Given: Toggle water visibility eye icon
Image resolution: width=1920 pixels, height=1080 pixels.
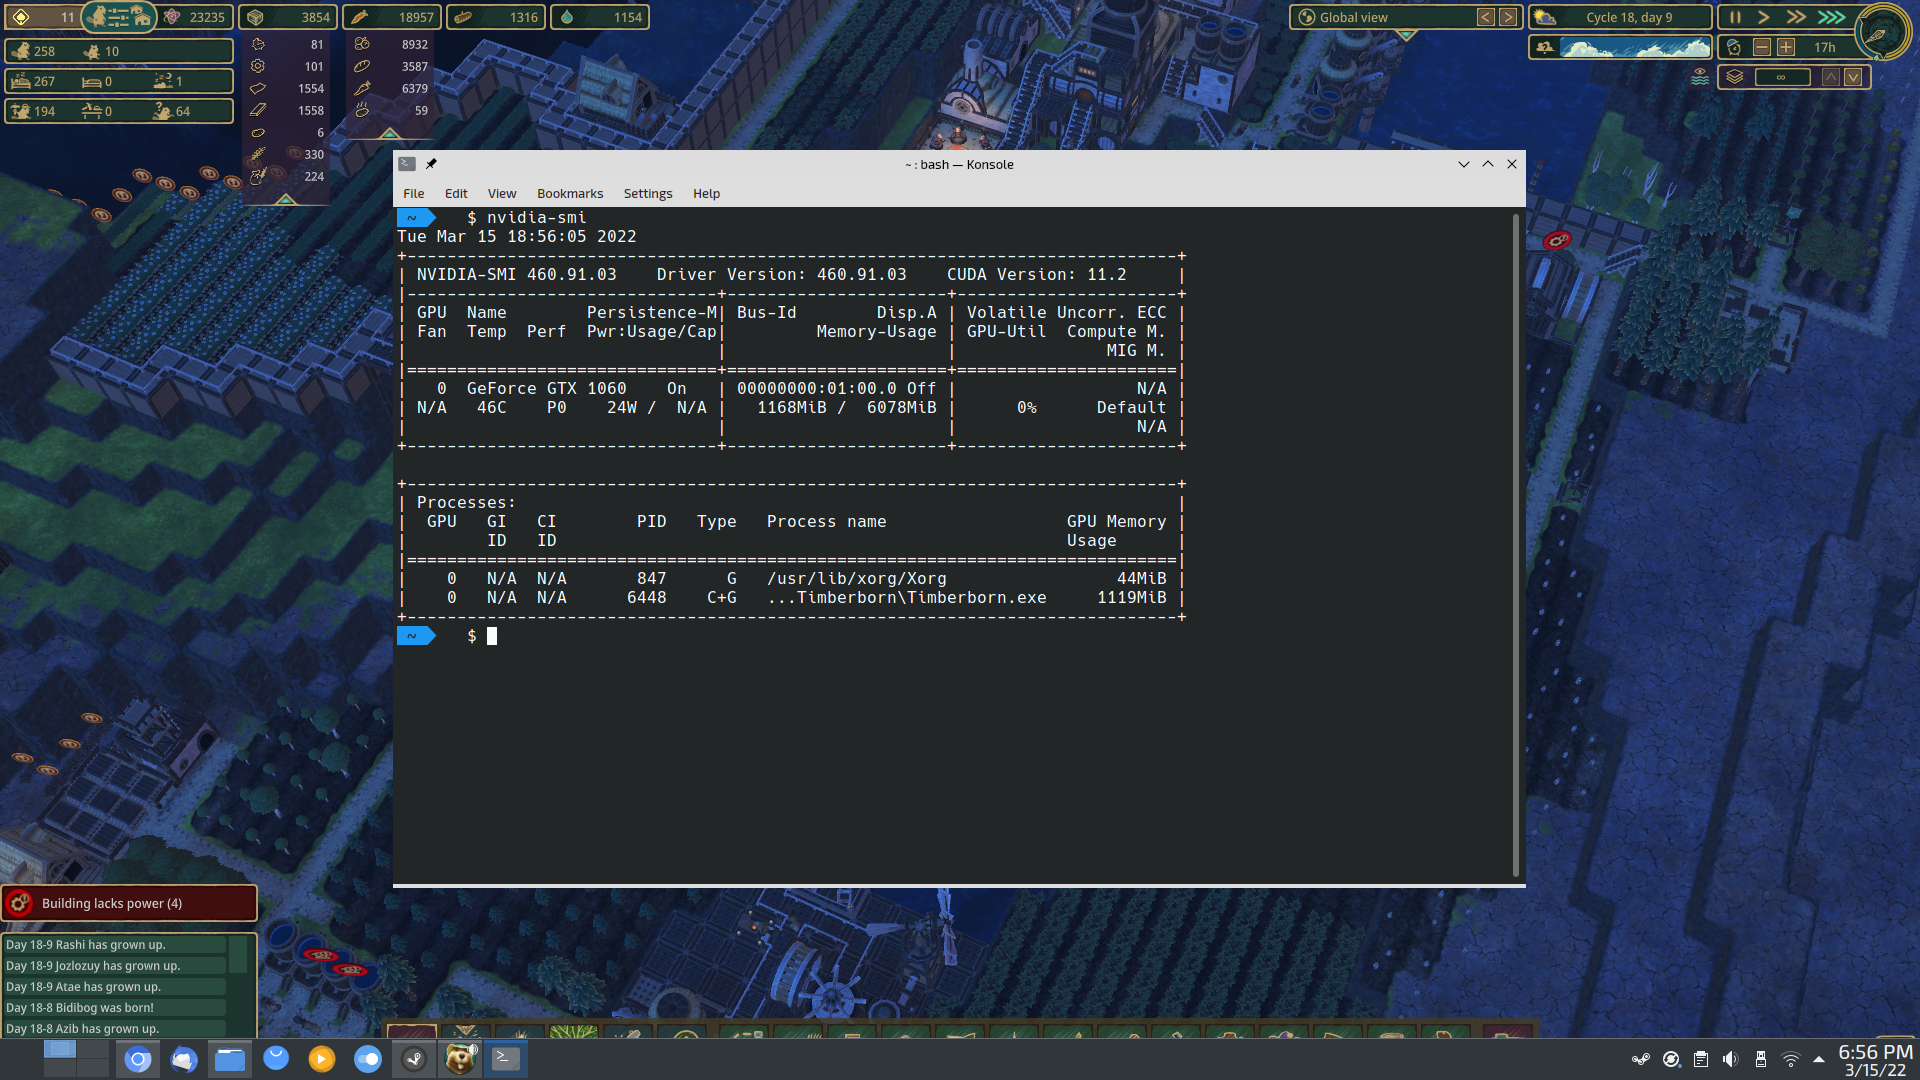Looking at the screenshot, I should (1699, 77).
